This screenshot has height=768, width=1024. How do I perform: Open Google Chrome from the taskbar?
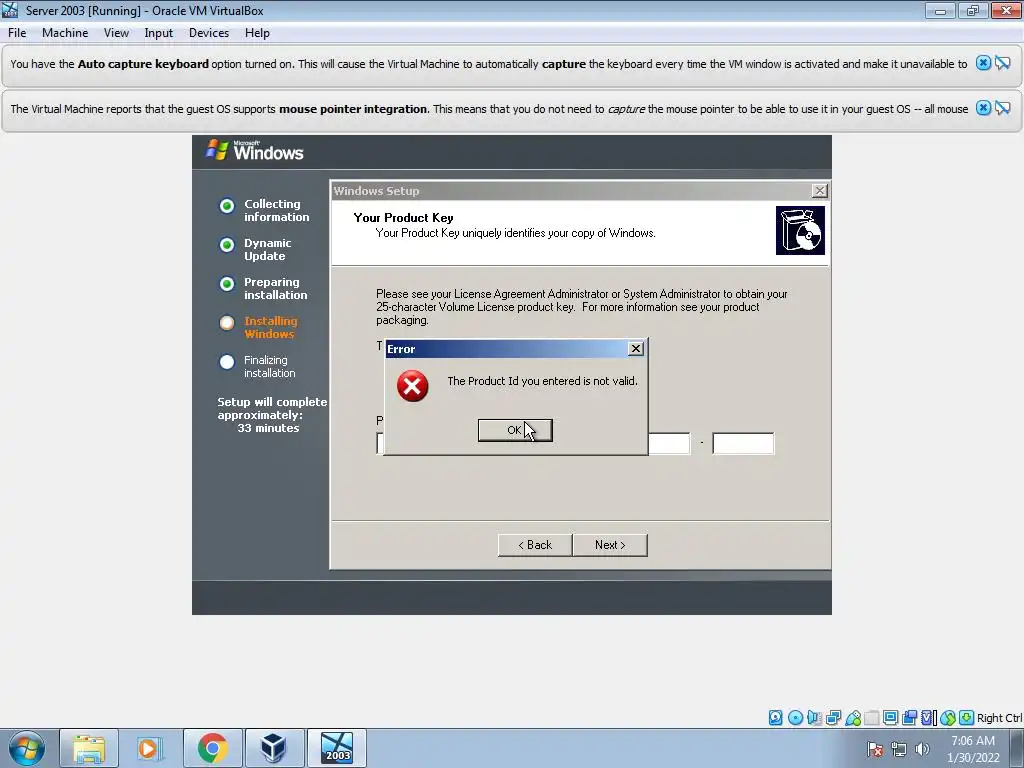[212, 748]
